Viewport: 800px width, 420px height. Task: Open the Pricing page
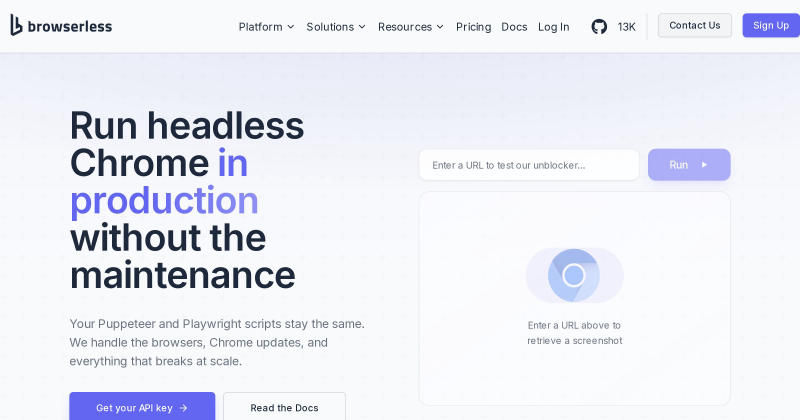[473, 27]
